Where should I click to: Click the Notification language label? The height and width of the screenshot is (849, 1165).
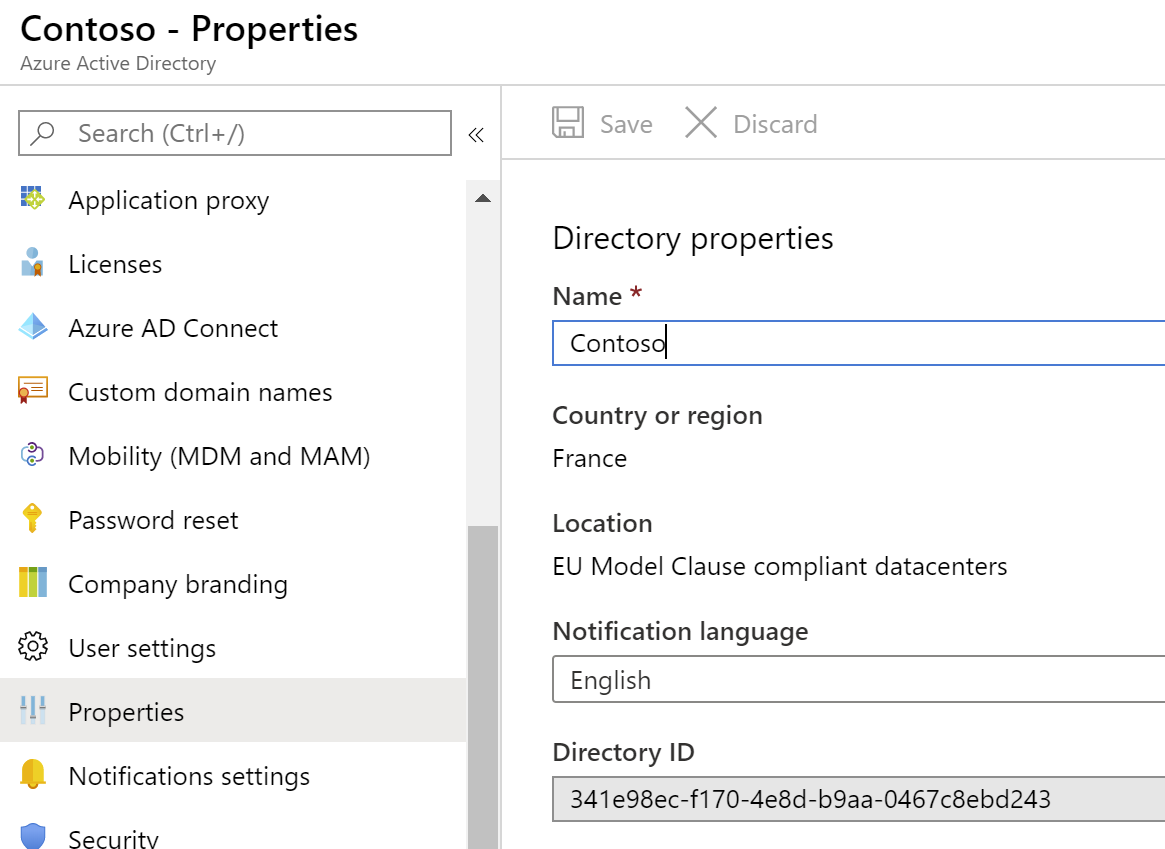[681, 632]
